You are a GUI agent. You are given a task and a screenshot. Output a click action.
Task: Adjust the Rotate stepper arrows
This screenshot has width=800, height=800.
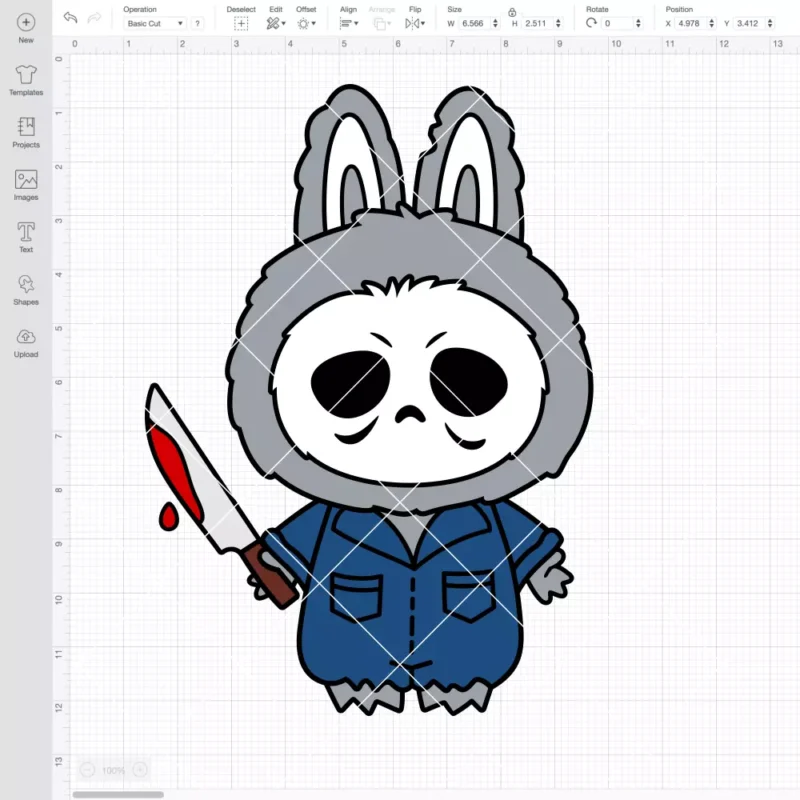click(638, 23)
